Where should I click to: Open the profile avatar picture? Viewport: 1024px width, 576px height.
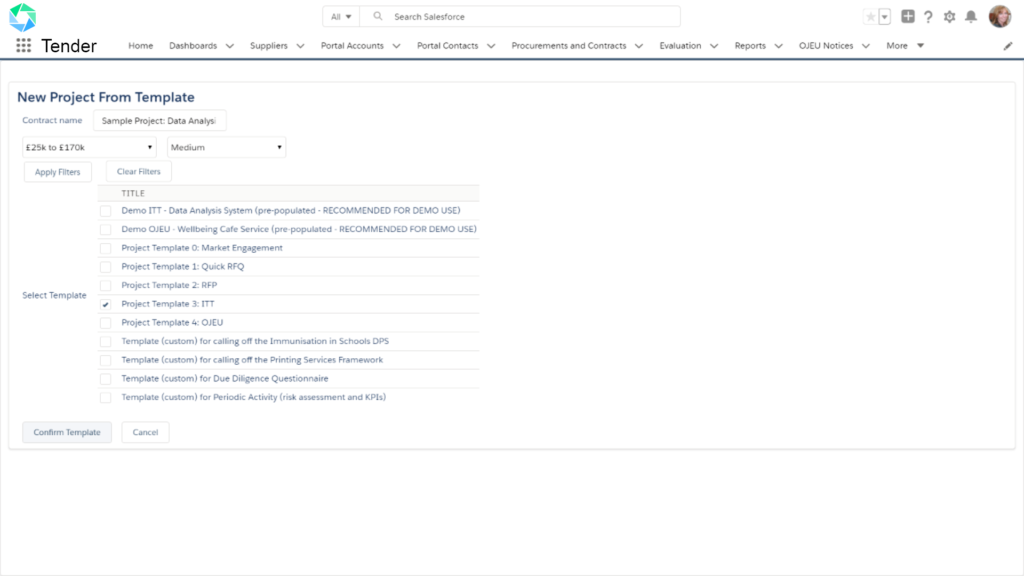pos(1000,16)
